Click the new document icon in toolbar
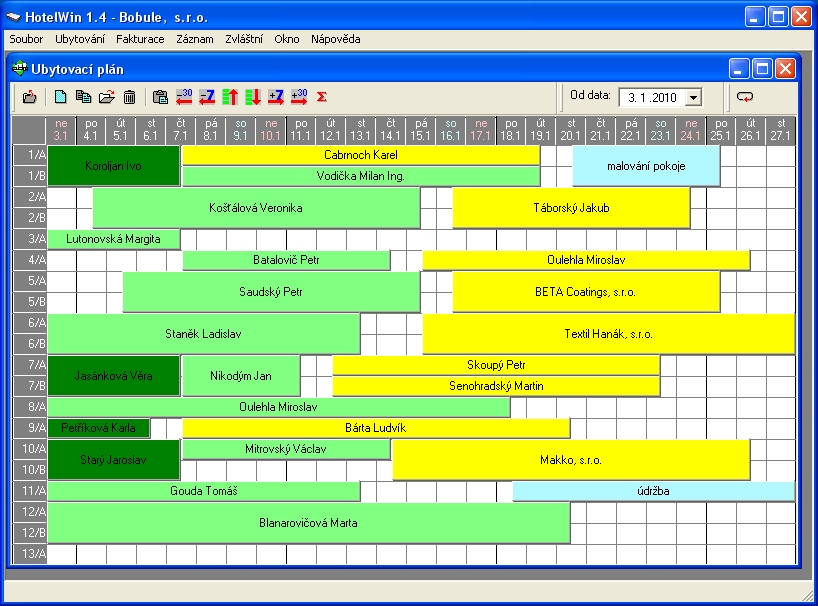 pyautogui.click(x=61, y=97)
